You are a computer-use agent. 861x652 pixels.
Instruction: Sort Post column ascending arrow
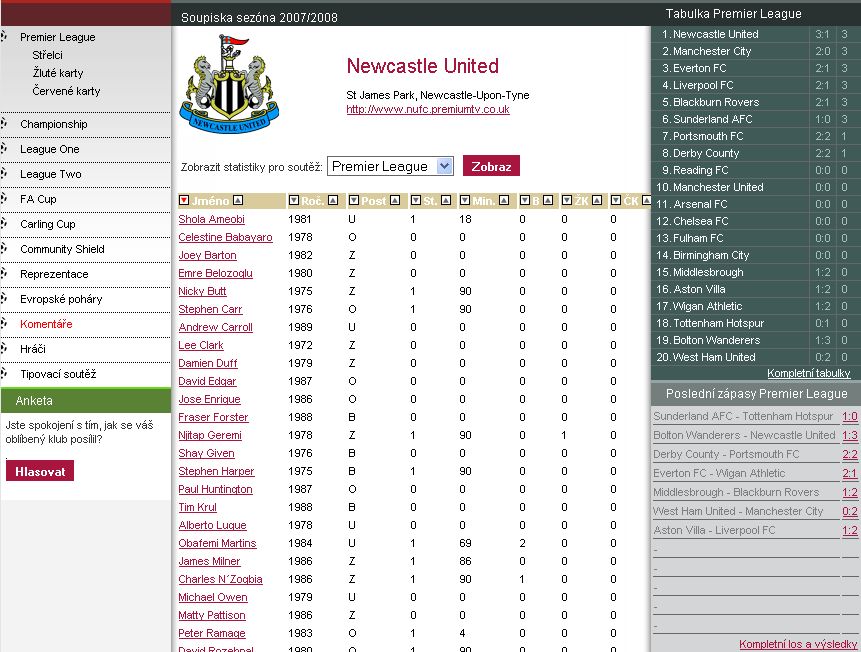tap(395, 200)
